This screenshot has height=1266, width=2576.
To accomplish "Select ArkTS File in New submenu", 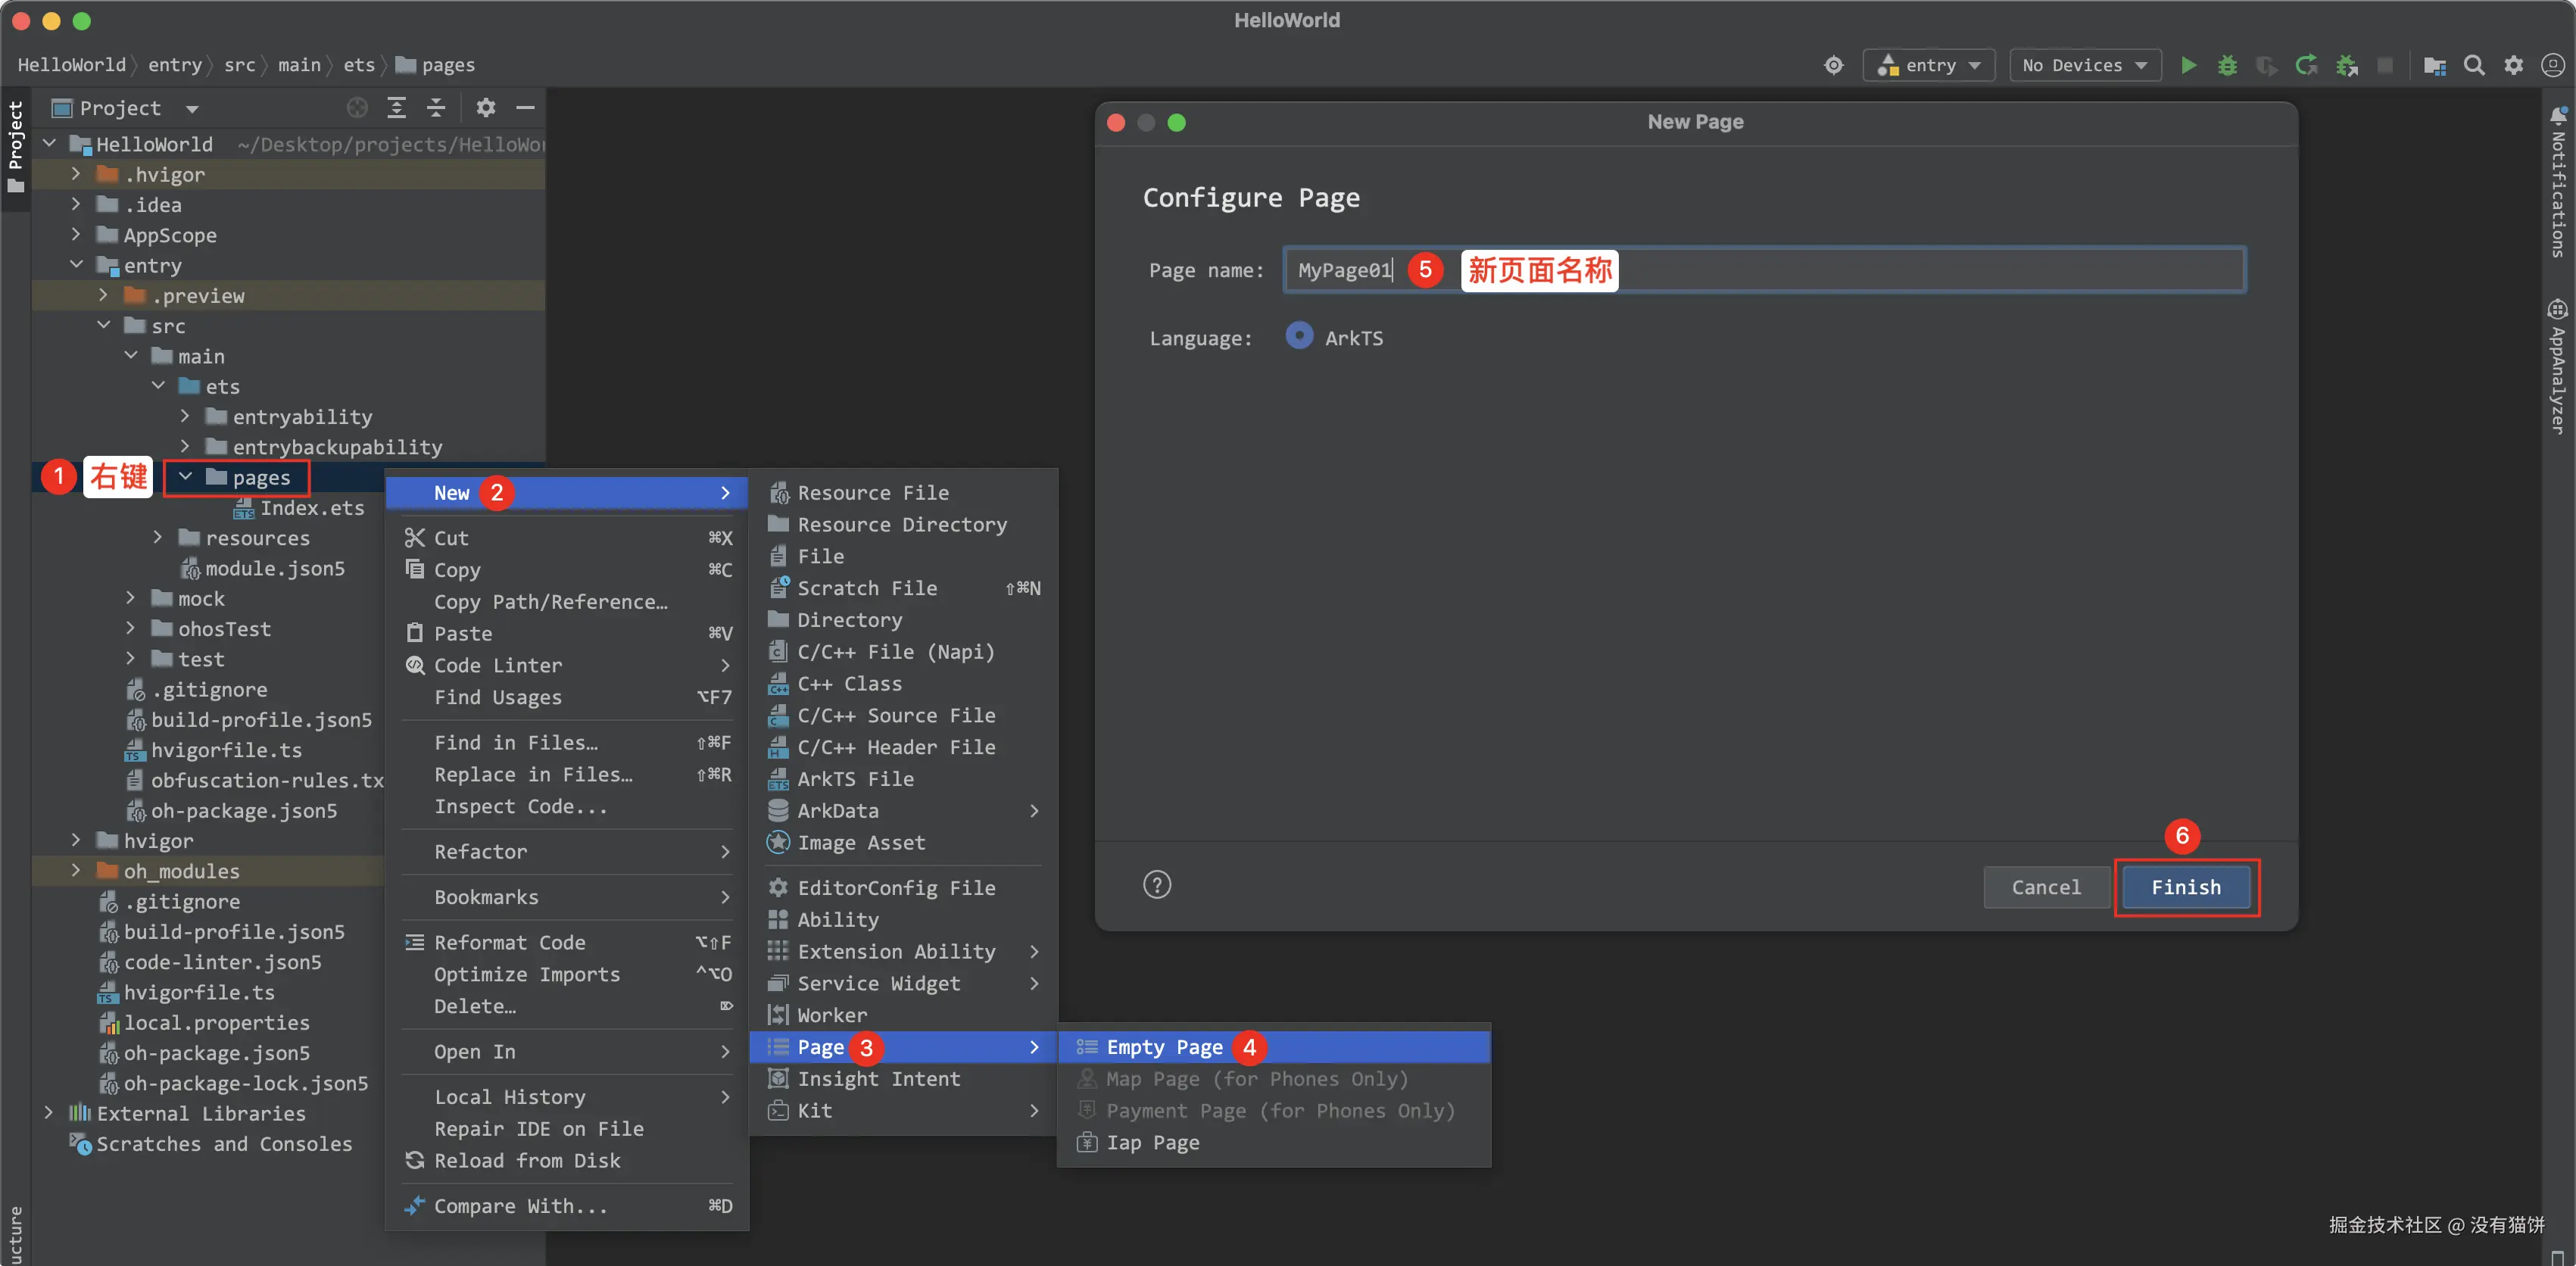I will pyautogui.click(x=855, y=778).
